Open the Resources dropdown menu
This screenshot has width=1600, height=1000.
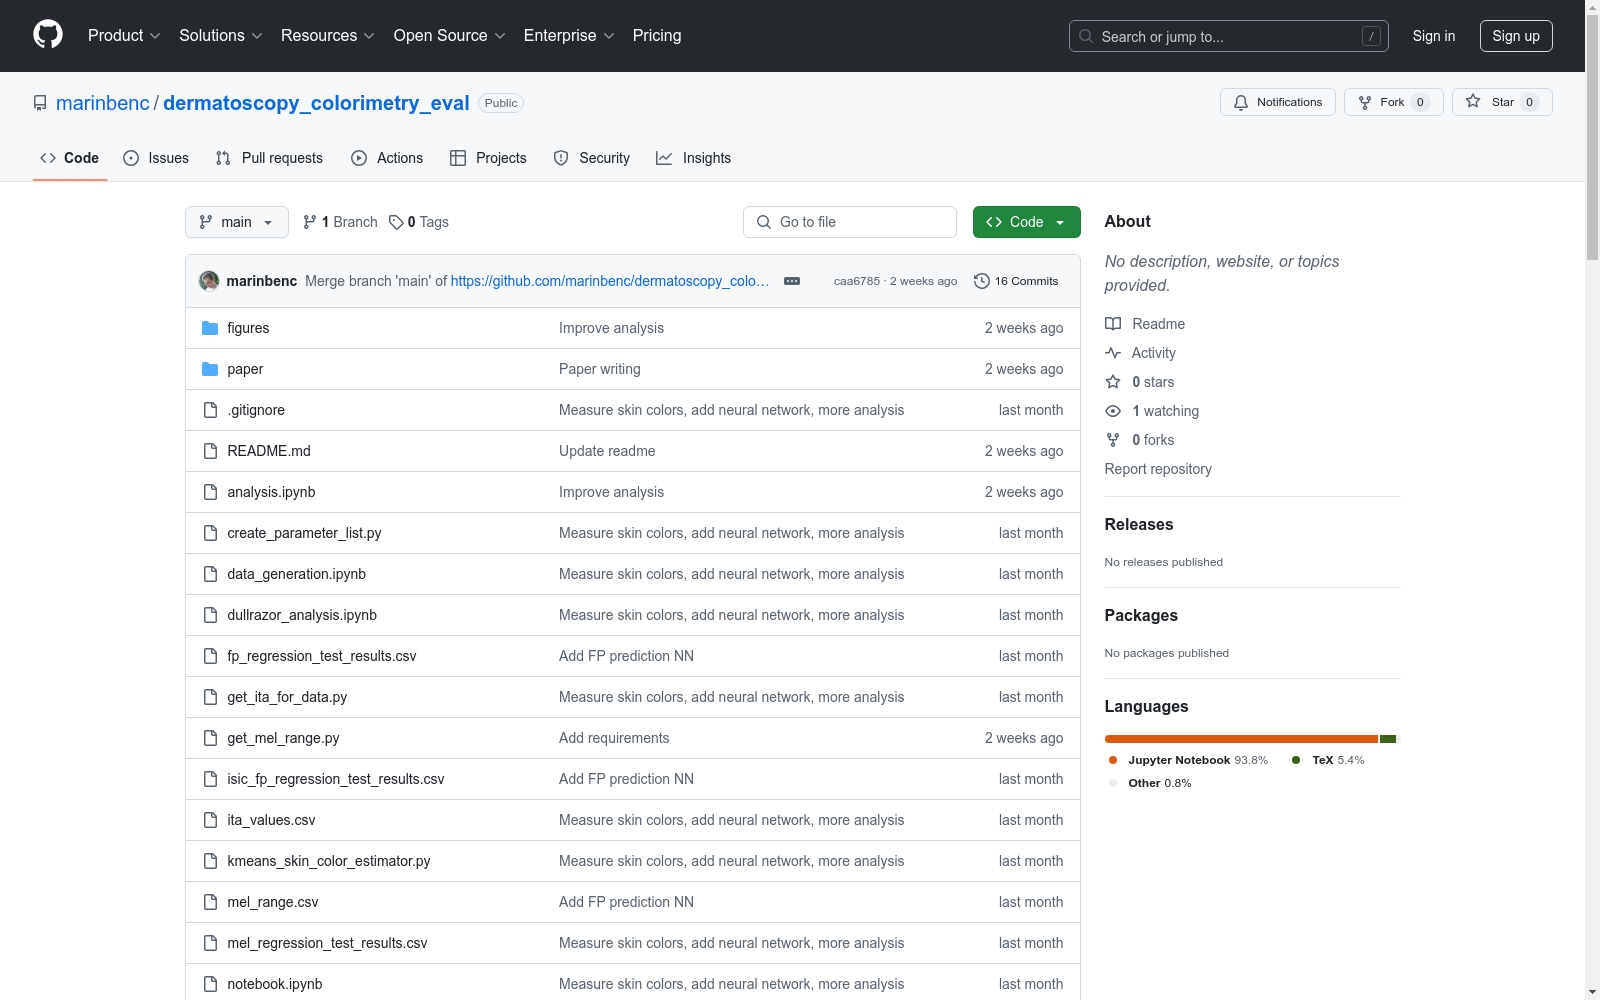click(328, 36)
